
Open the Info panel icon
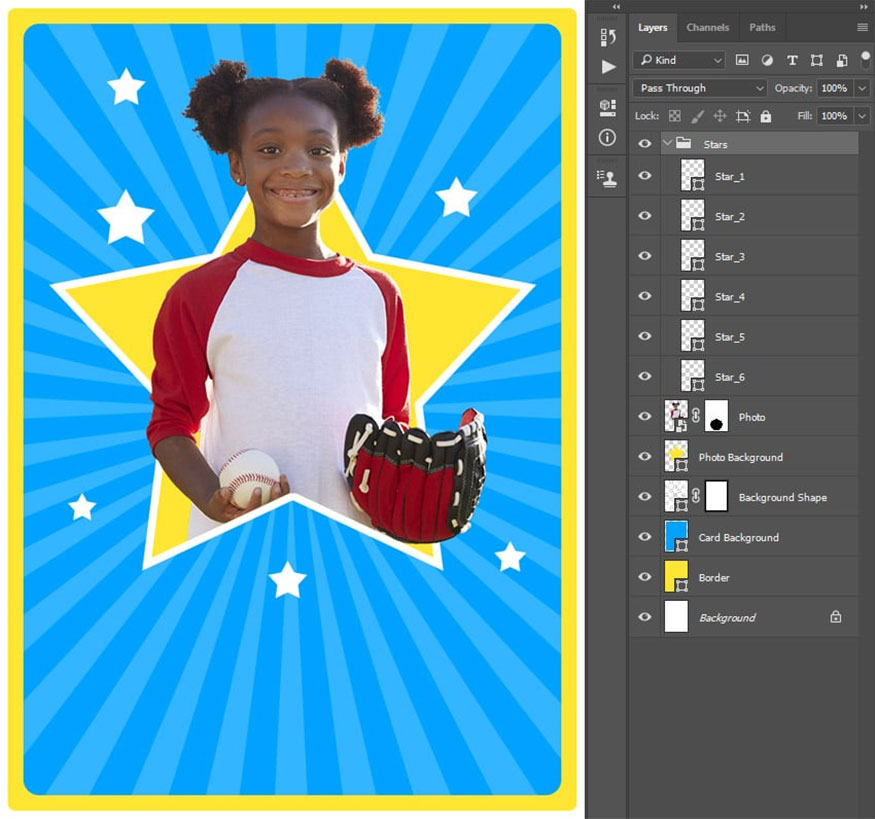[x=608, y=137]
